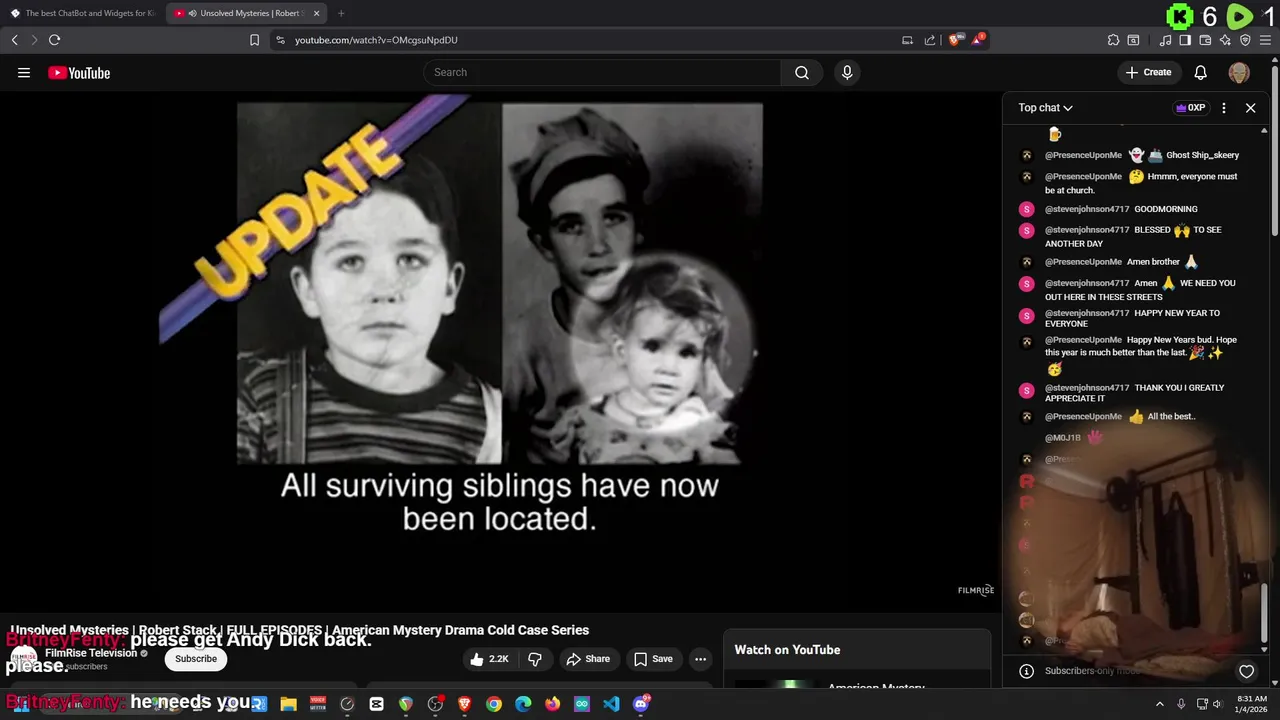Click the 'Ghost Ship_skeery' chat message
Screen dimensions: 1280x720
[1202, 155]
